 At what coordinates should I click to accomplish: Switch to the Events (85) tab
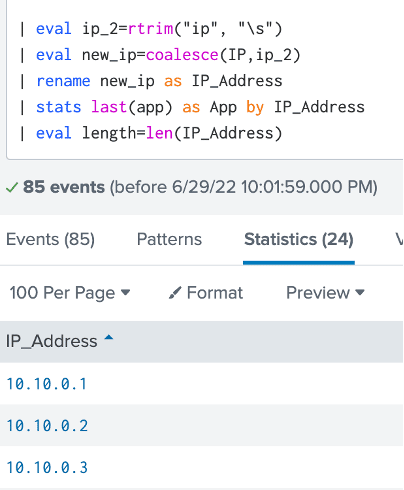coord(50,239)
